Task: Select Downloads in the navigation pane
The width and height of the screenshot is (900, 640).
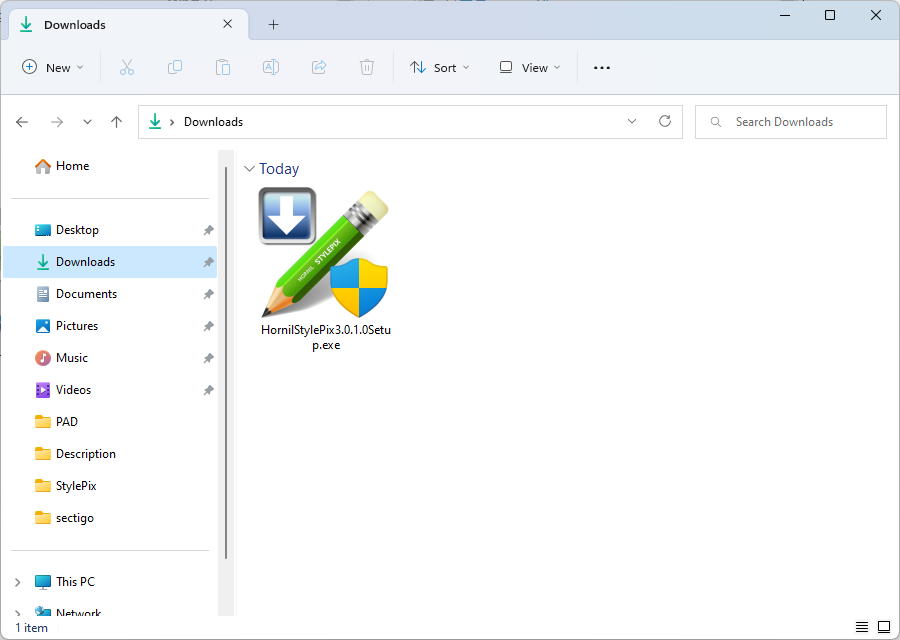Action: [x=110, y=262]
